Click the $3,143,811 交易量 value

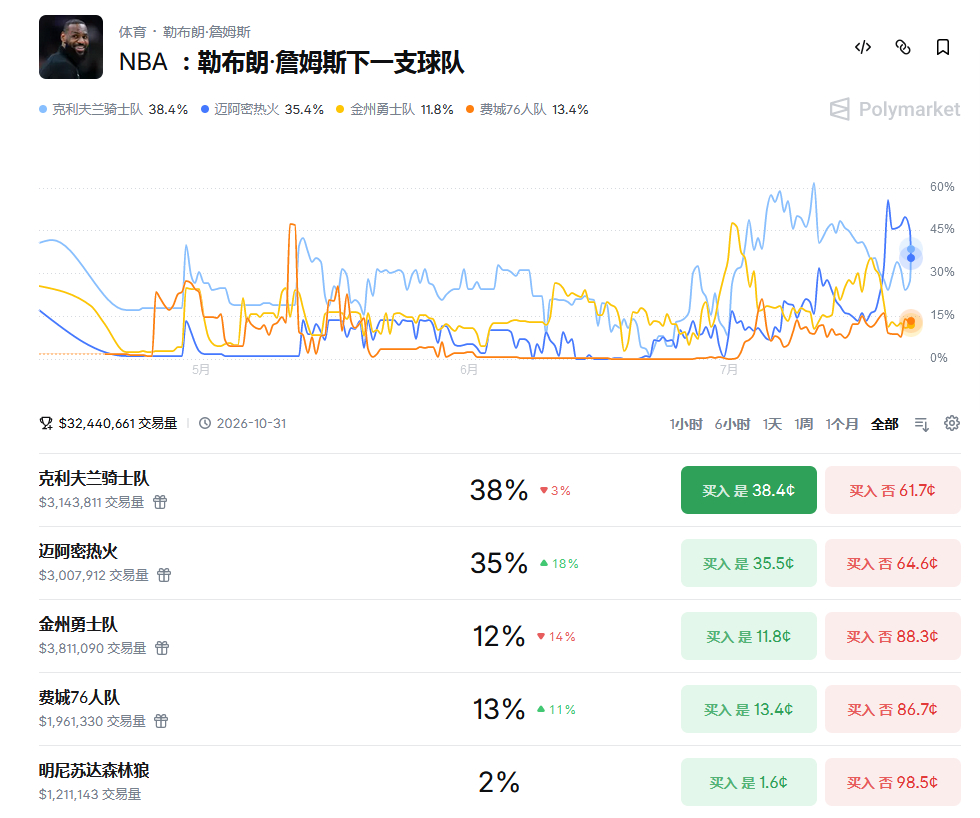91,502
